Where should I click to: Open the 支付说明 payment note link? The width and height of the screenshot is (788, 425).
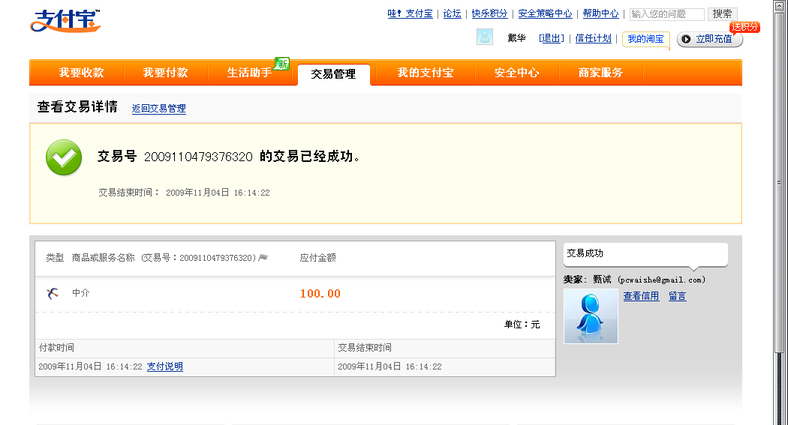point(165,367)
